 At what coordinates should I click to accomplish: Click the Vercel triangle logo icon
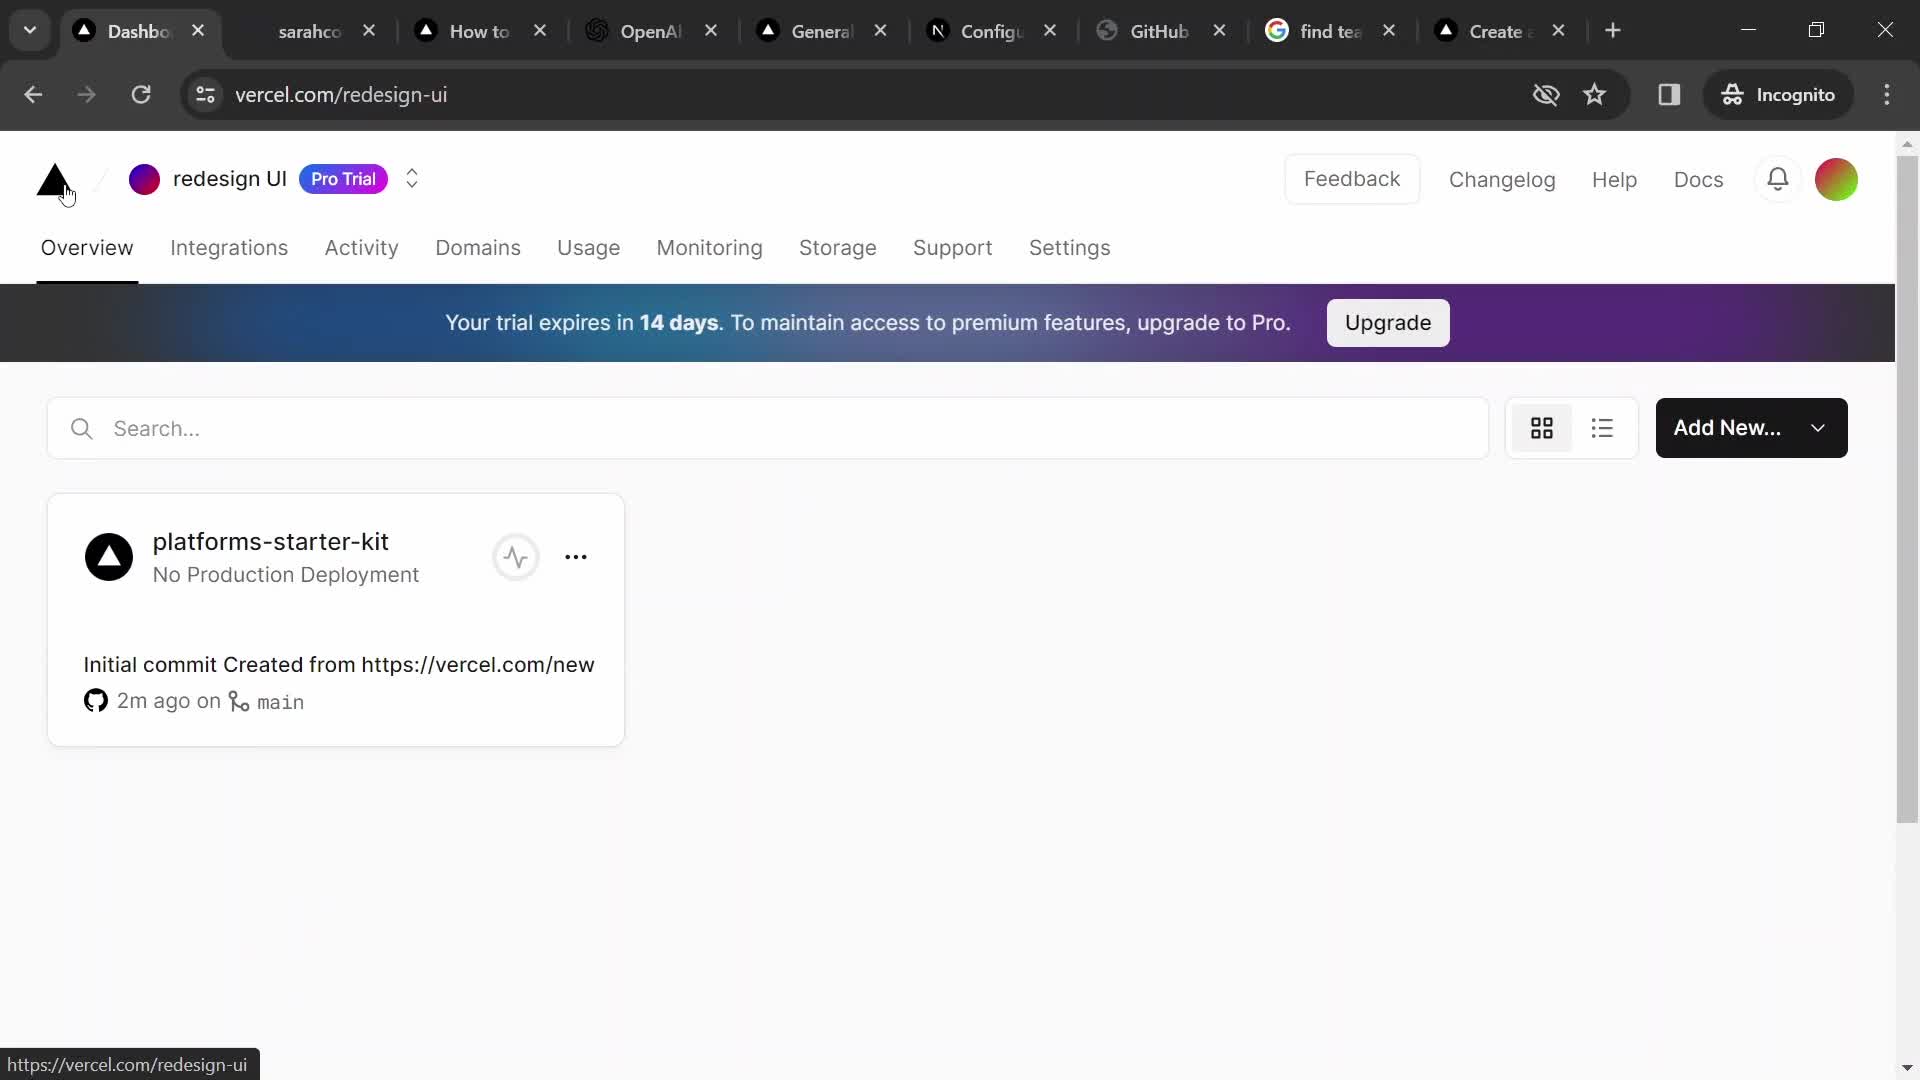point(54,179)
